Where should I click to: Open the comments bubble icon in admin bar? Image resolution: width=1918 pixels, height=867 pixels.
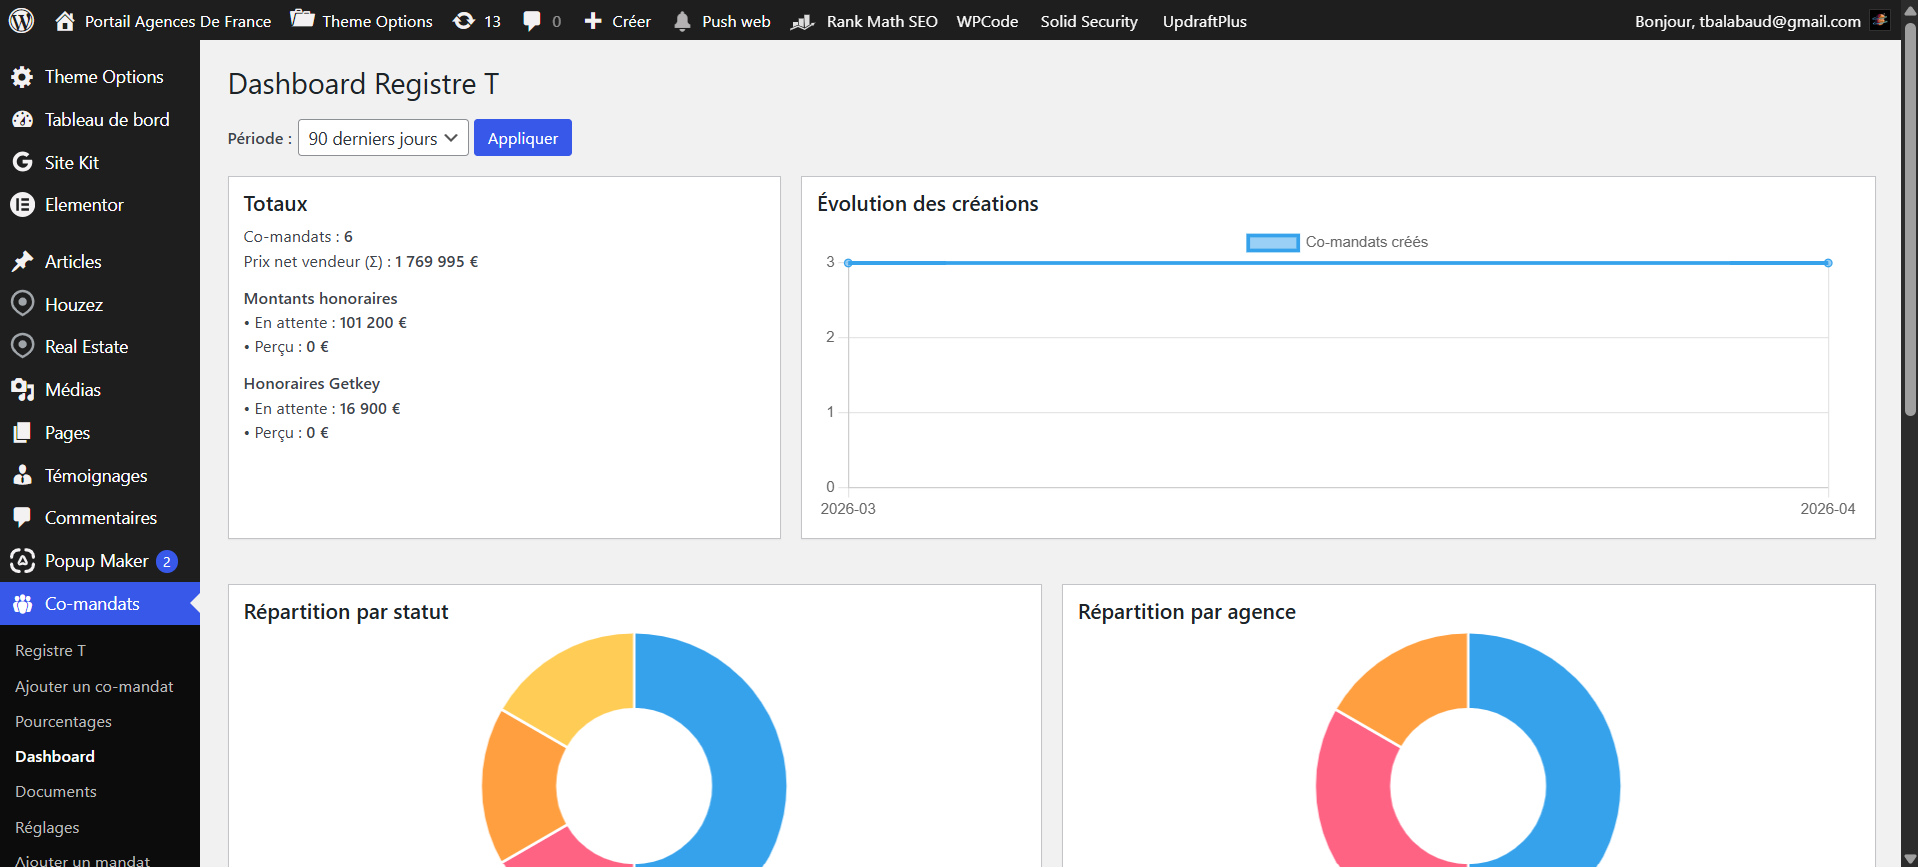532,21
